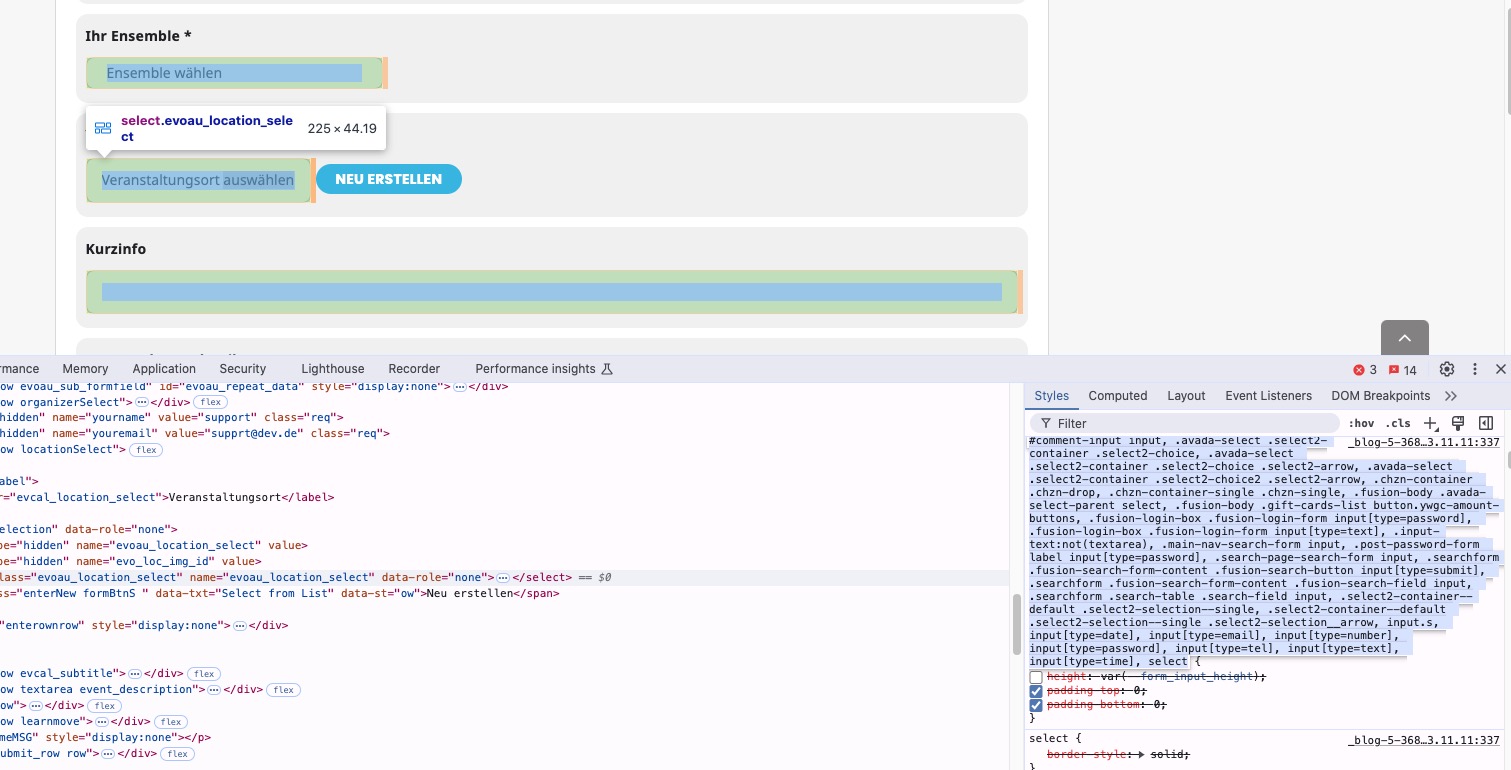1511x770 pixels.
Task: Expand ellipsis of organizerSelect div
Action: (x=141, y=402)
